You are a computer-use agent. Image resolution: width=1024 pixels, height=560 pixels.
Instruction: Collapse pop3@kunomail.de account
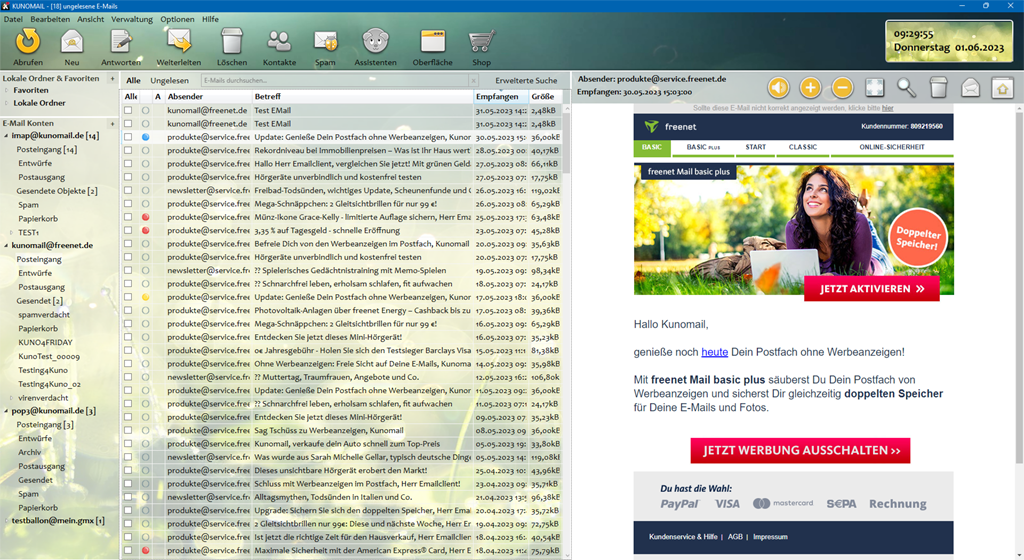pyautogui.click(x=7, y=411)
